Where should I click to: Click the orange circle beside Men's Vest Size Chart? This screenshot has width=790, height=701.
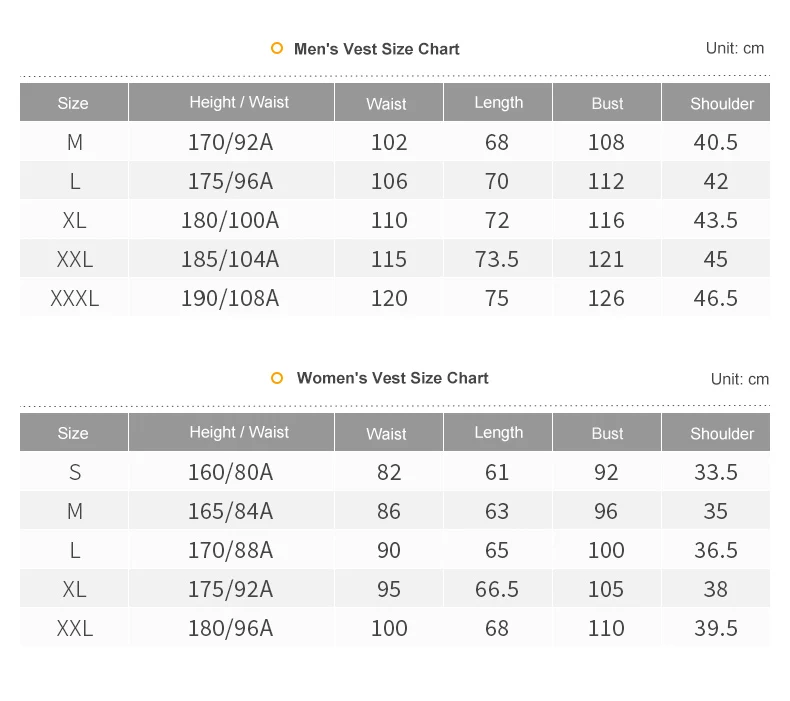pos(277,48)
